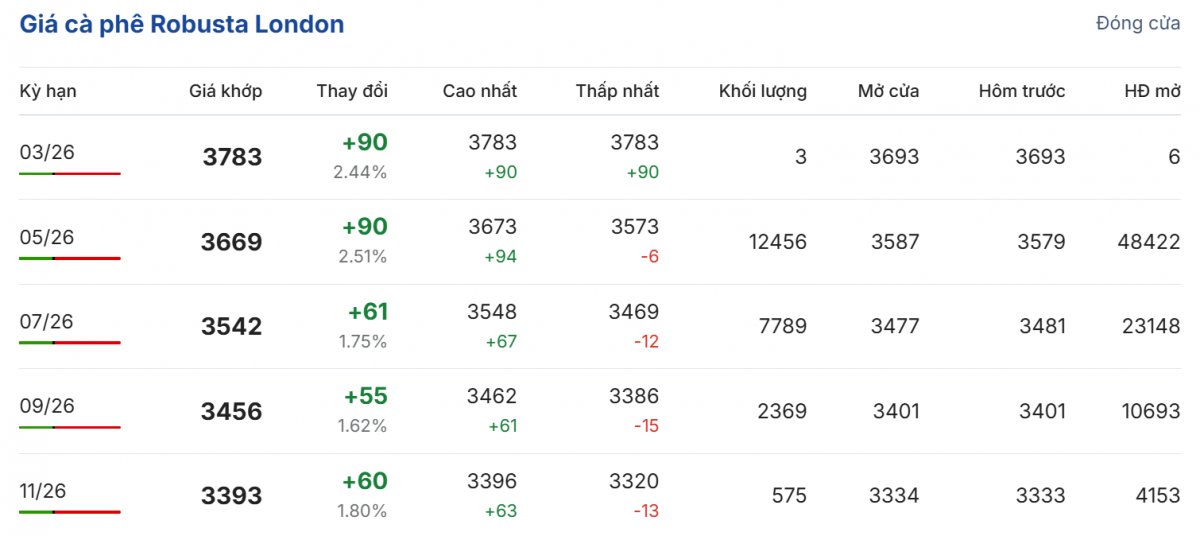Click the 'Giá cà phê Robusta London' title

click(x=182, y=25)
